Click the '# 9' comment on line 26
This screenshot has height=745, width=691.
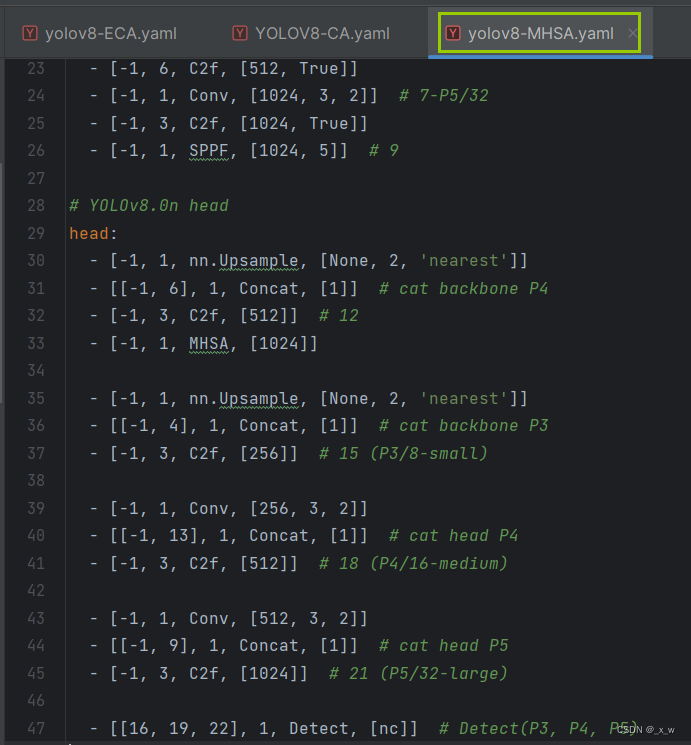pos(384,151)
